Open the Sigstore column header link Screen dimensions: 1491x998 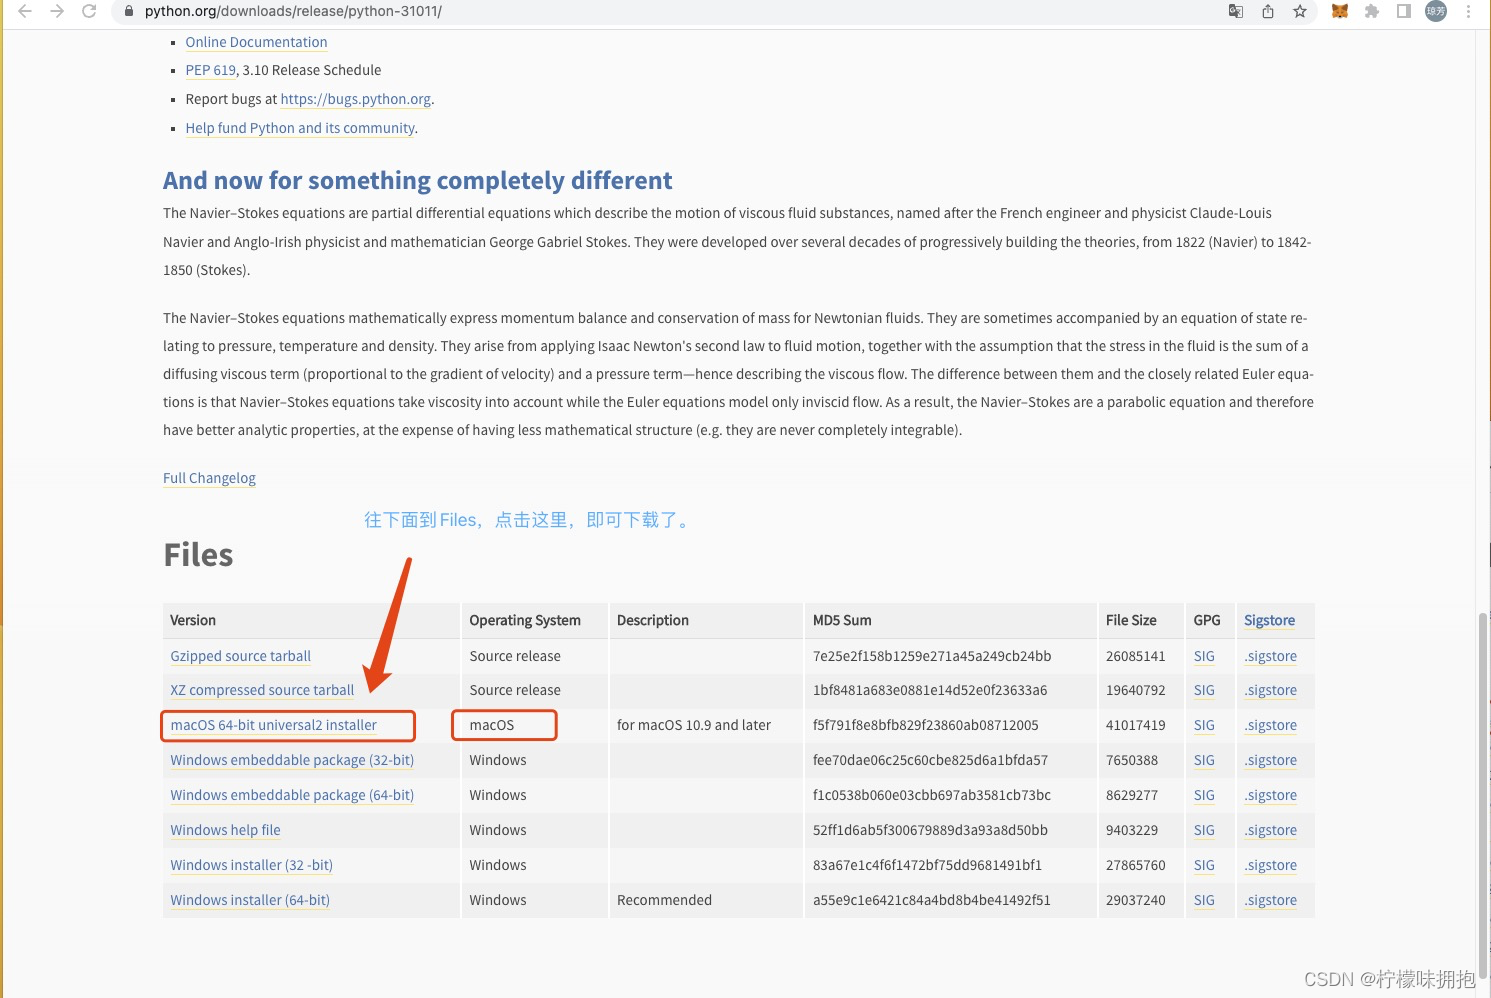[x=1269, y=620]
